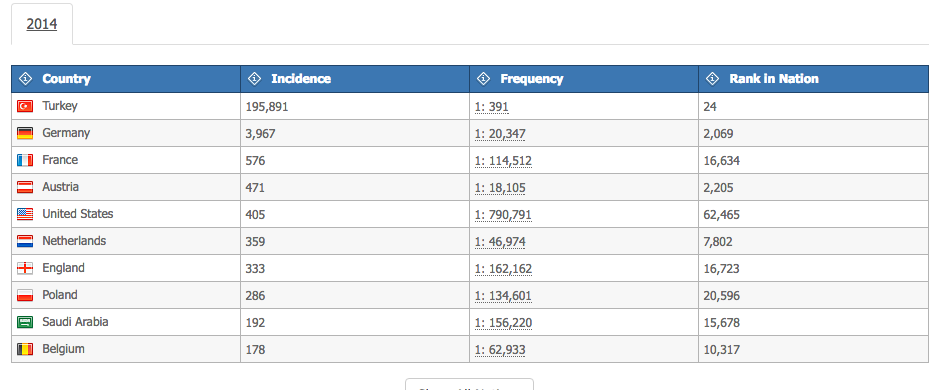Select the Poland country name
The image size is (946, 390).
tap(60, 295)
